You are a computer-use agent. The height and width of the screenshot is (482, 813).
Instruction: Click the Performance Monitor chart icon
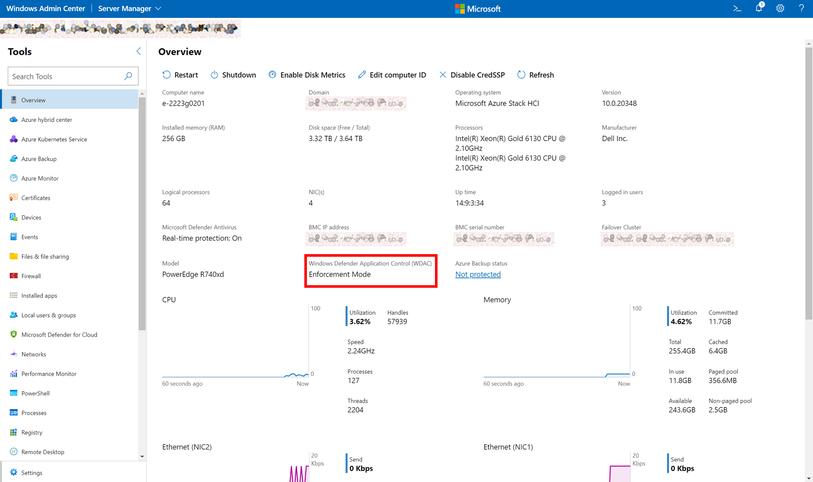point(13,374)
